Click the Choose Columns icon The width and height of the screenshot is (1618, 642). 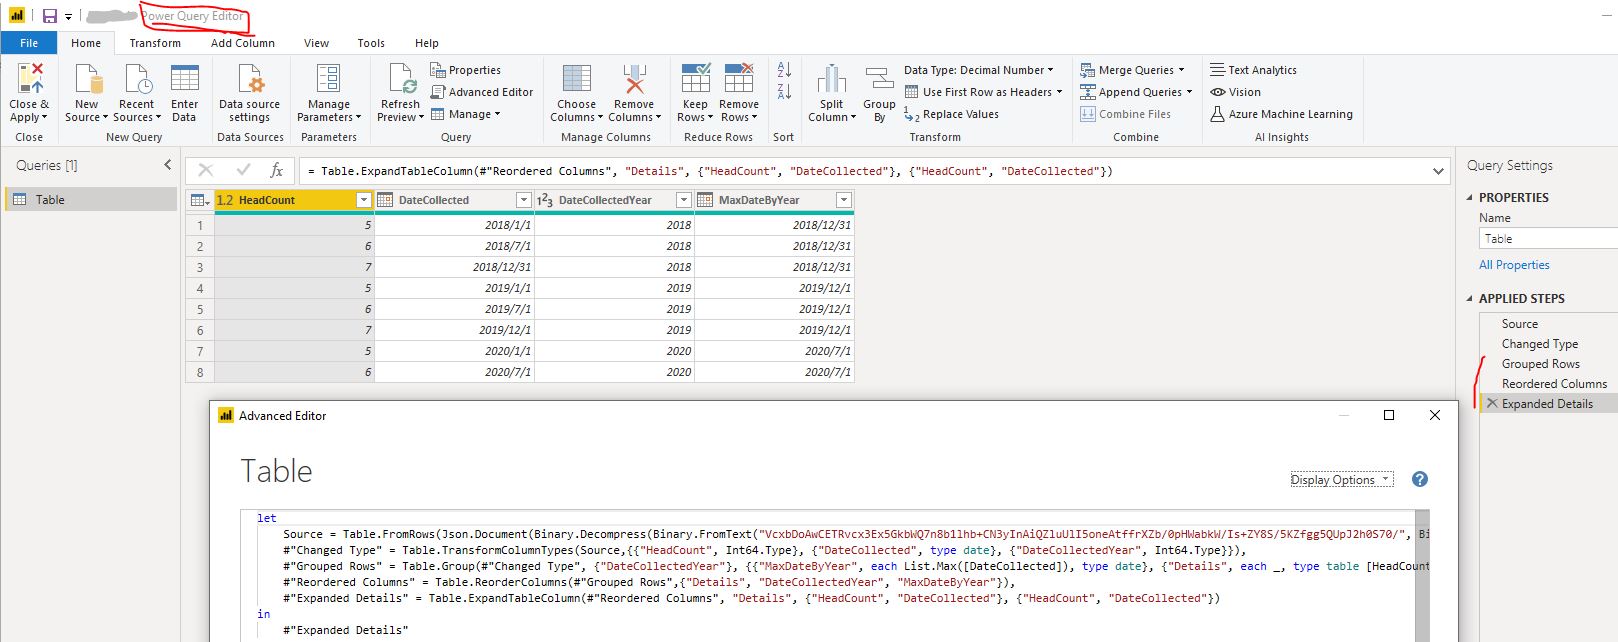(577, 78)
